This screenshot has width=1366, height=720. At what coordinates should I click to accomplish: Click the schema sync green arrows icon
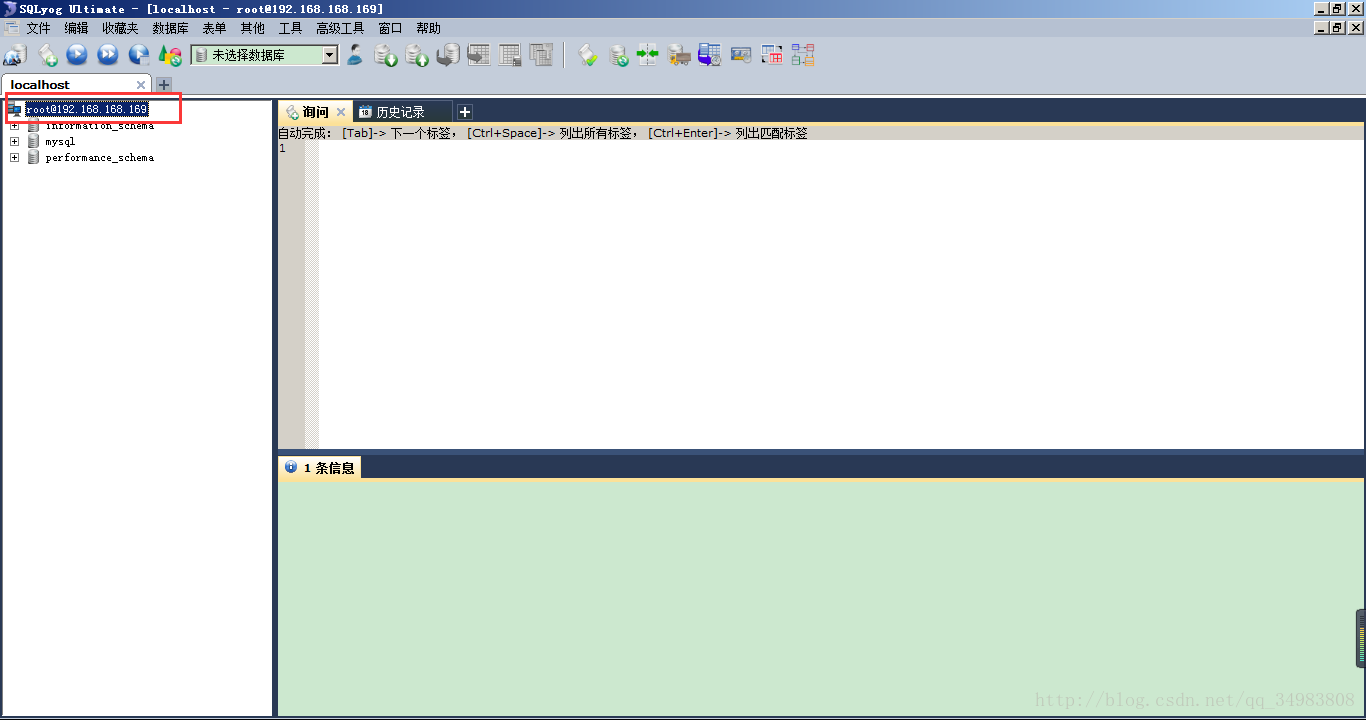[x=648, y=55]
